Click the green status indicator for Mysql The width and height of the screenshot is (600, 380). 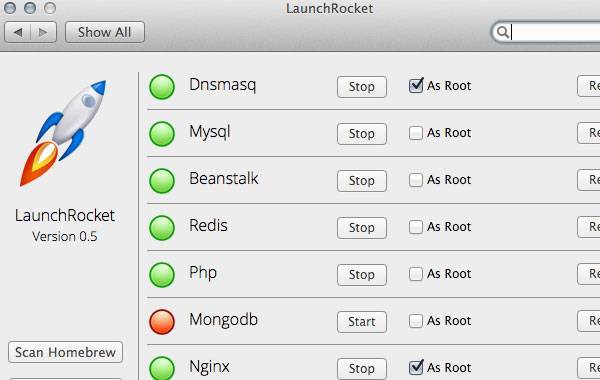tap(162, 134)
